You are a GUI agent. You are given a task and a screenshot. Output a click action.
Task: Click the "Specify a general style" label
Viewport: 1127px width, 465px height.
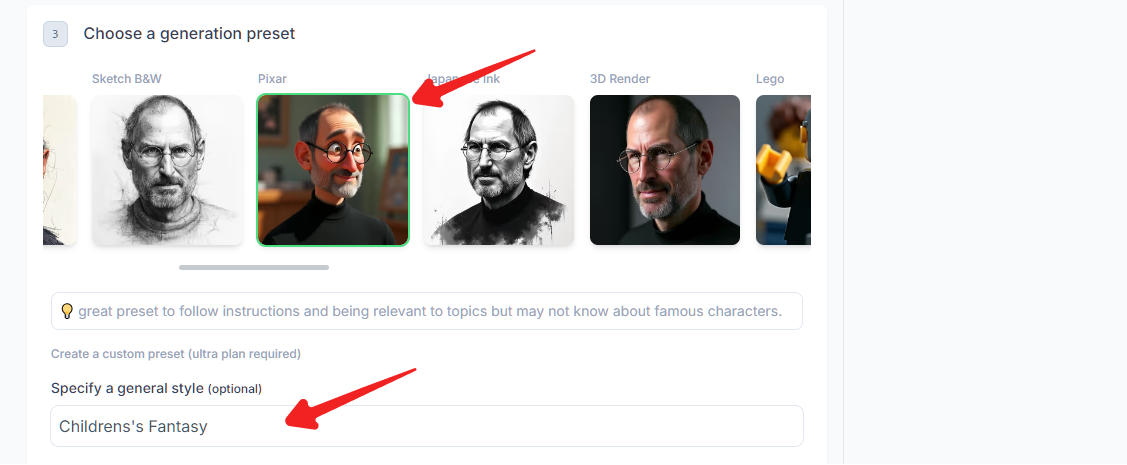coord(127,388)
